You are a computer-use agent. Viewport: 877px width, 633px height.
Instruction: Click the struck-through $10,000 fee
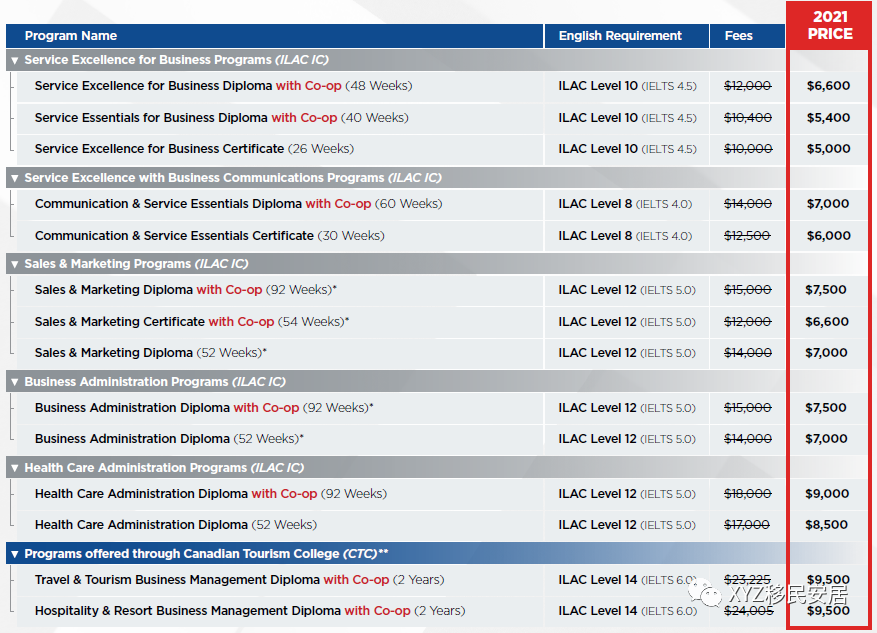(748, 149)
